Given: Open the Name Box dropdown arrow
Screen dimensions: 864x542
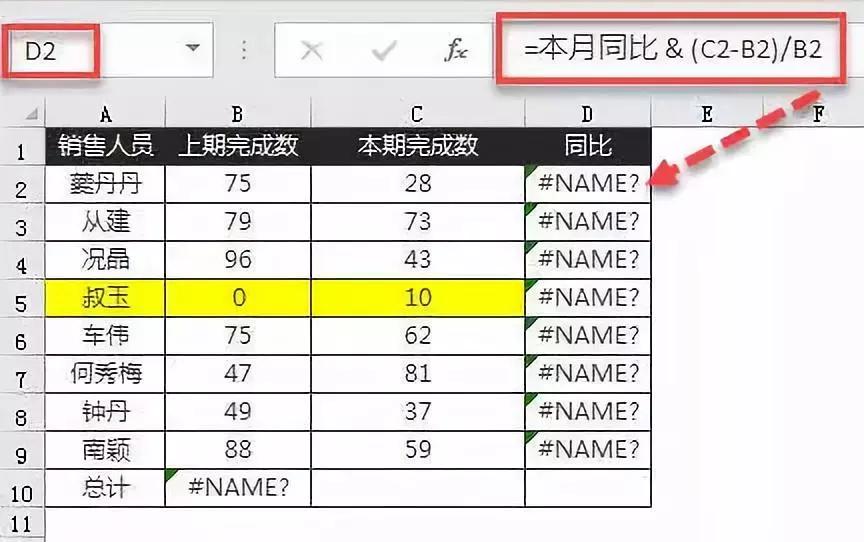Looking at the screenshot, I should pyautogui.click(x=193, y=48).
